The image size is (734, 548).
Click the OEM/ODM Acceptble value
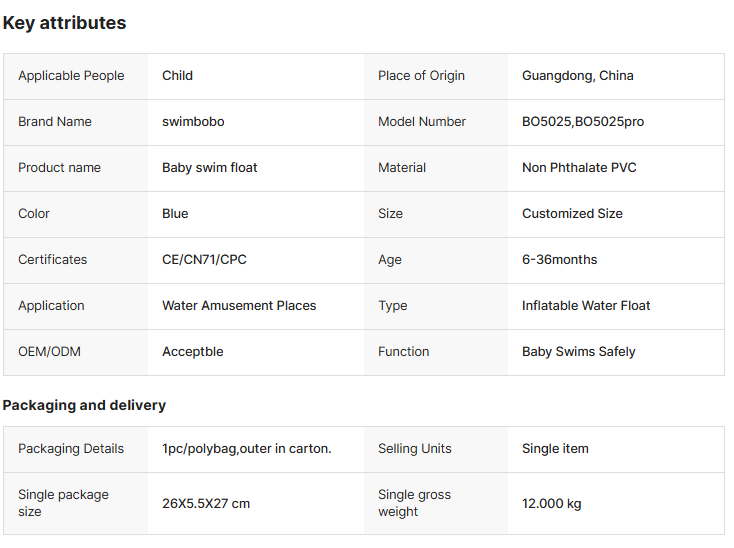pyautogui.click(x=193, y=352)
